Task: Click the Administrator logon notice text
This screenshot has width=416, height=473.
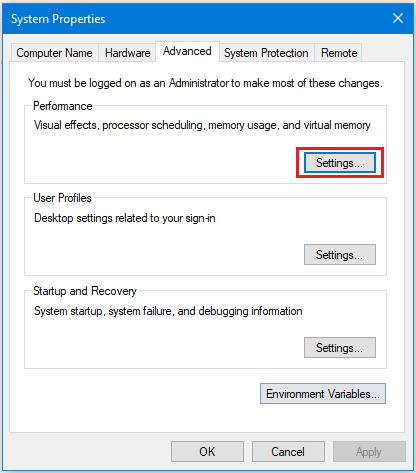Action: [x=205, y=83]
